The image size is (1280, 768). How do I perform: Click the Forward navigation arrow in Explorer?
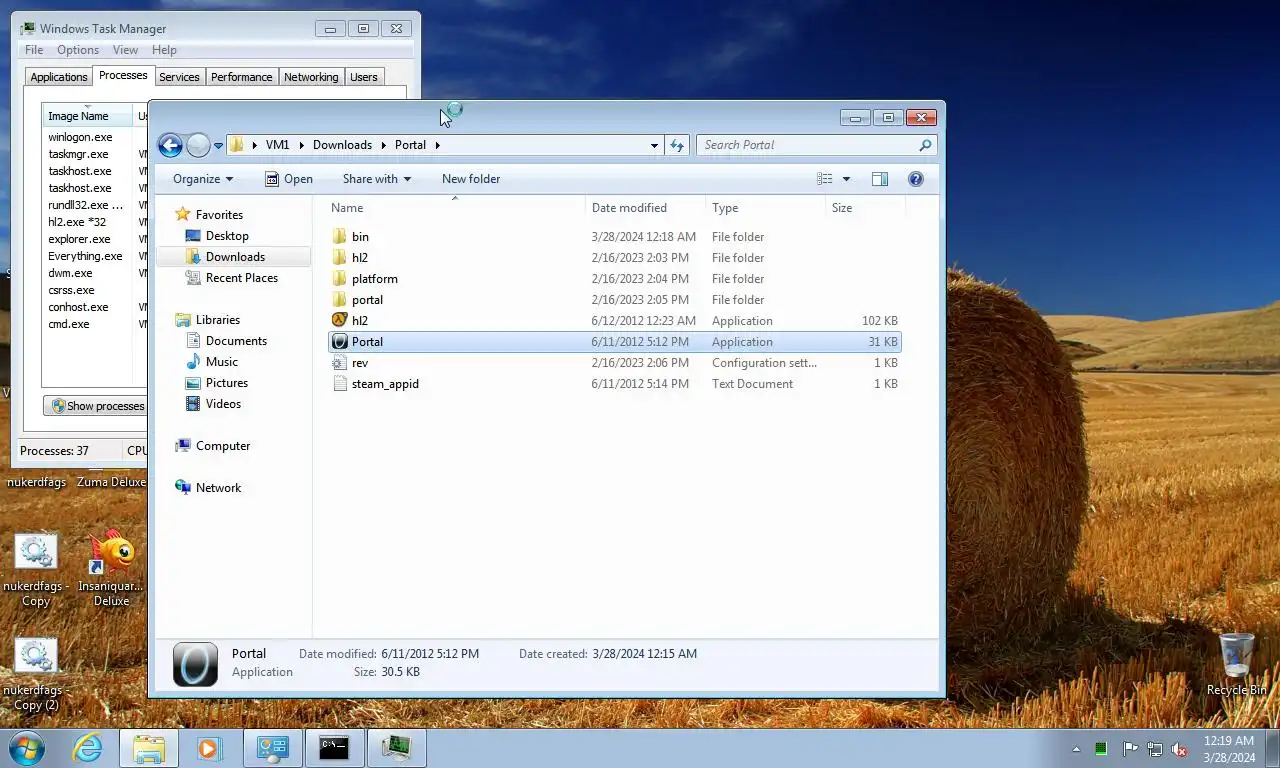[x=198, y=145]
